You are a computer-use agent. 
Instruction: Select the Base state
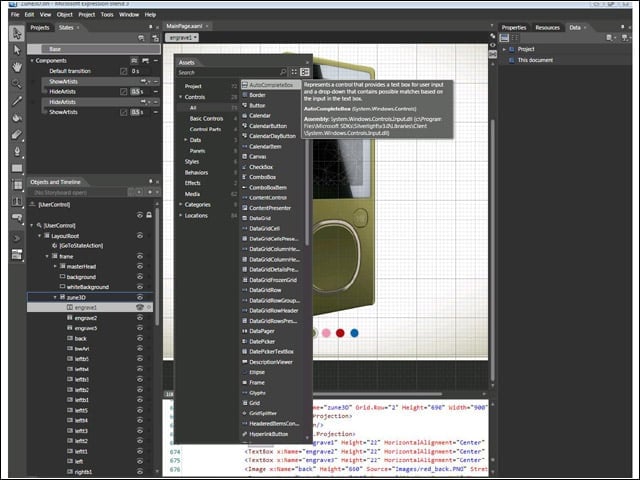point(93,49)
